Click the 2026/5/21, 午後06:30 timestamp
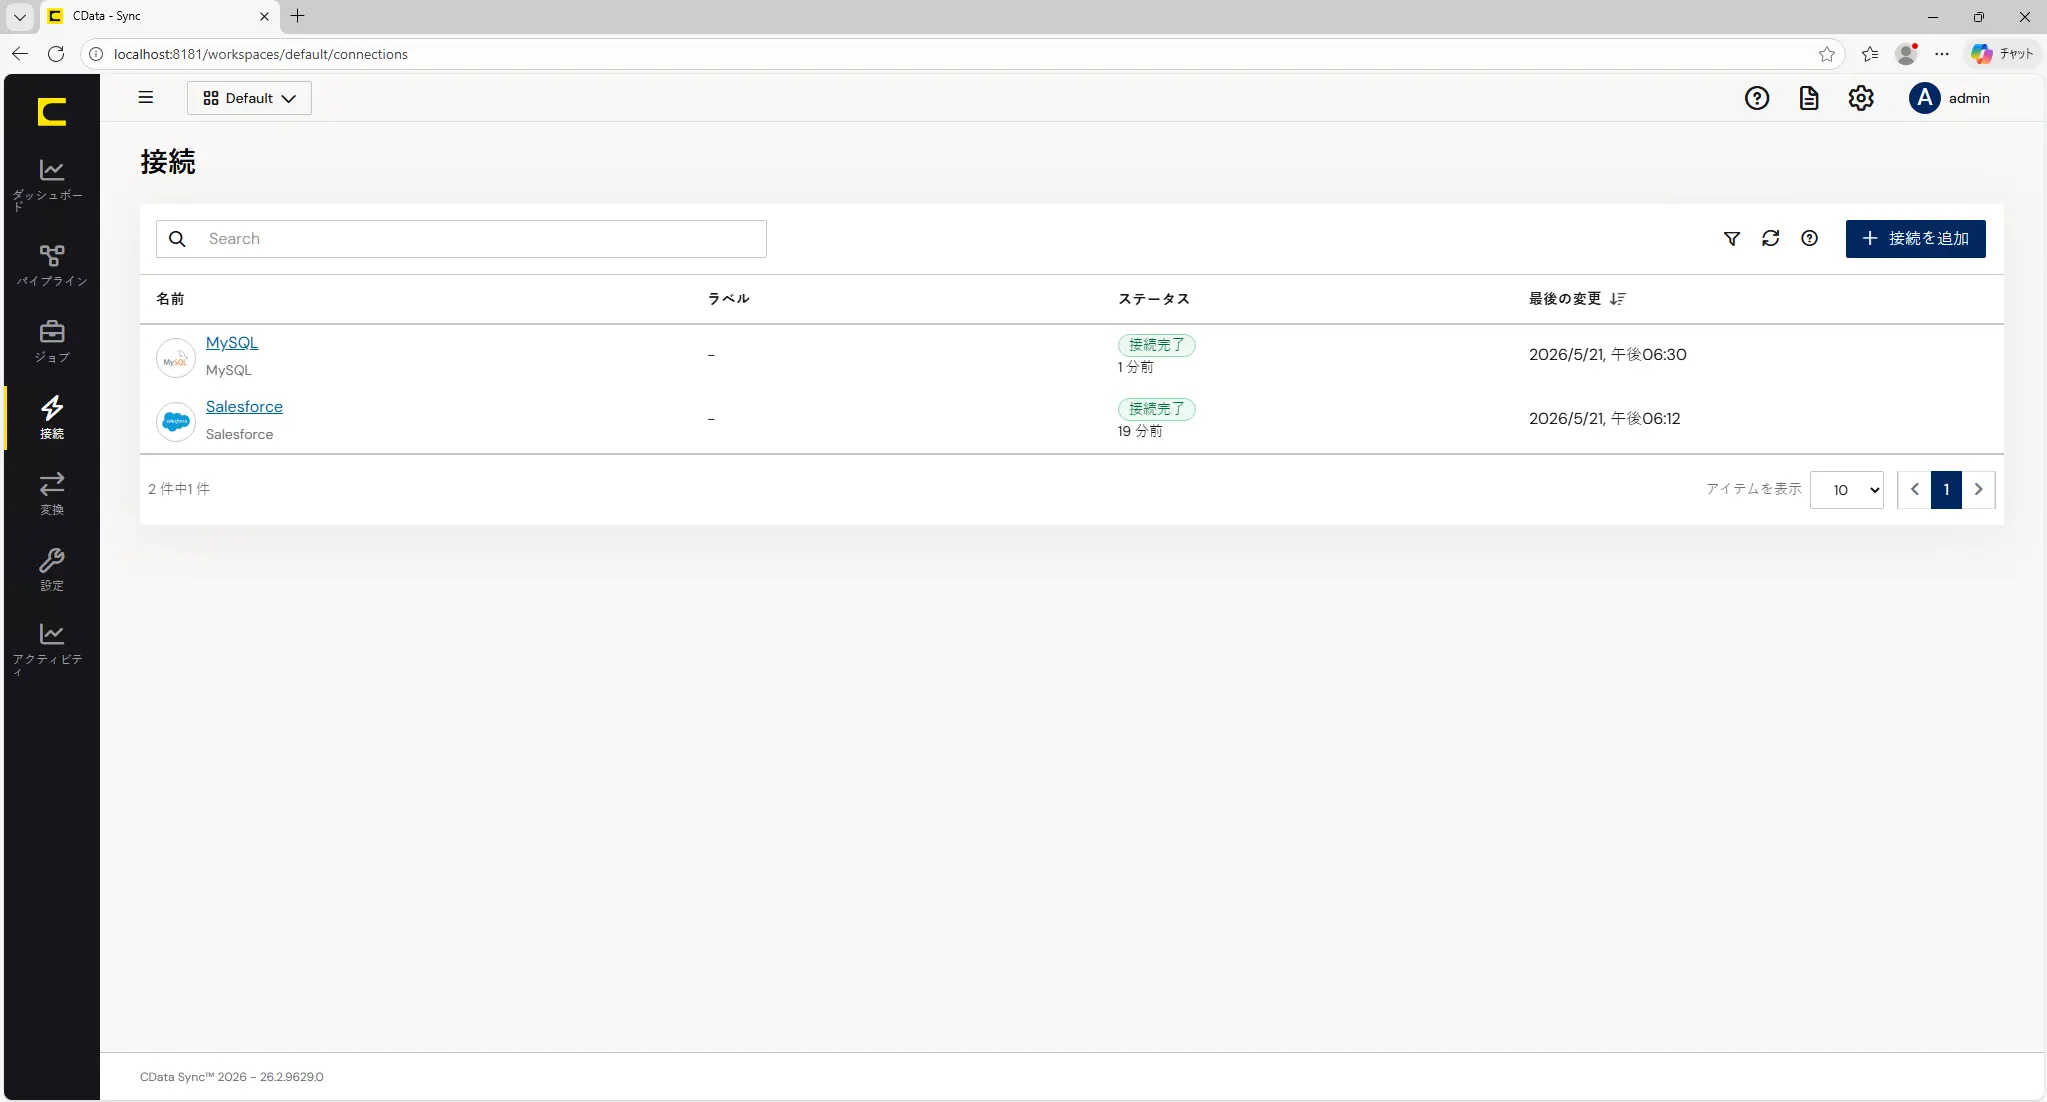 (1608, 355)
